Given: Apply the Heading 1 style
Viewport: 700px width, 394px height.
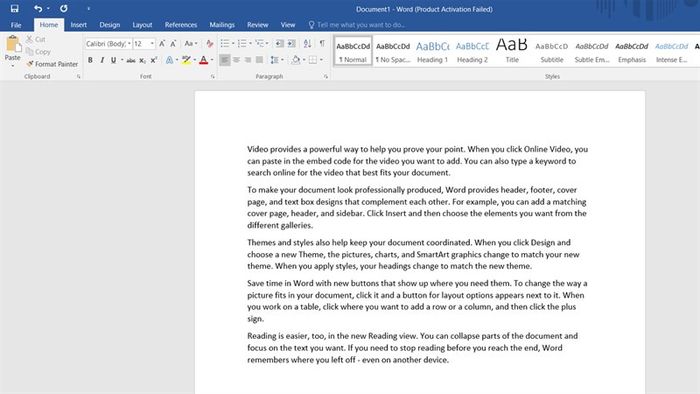Looking at the screenshot, I should (433, 51).
